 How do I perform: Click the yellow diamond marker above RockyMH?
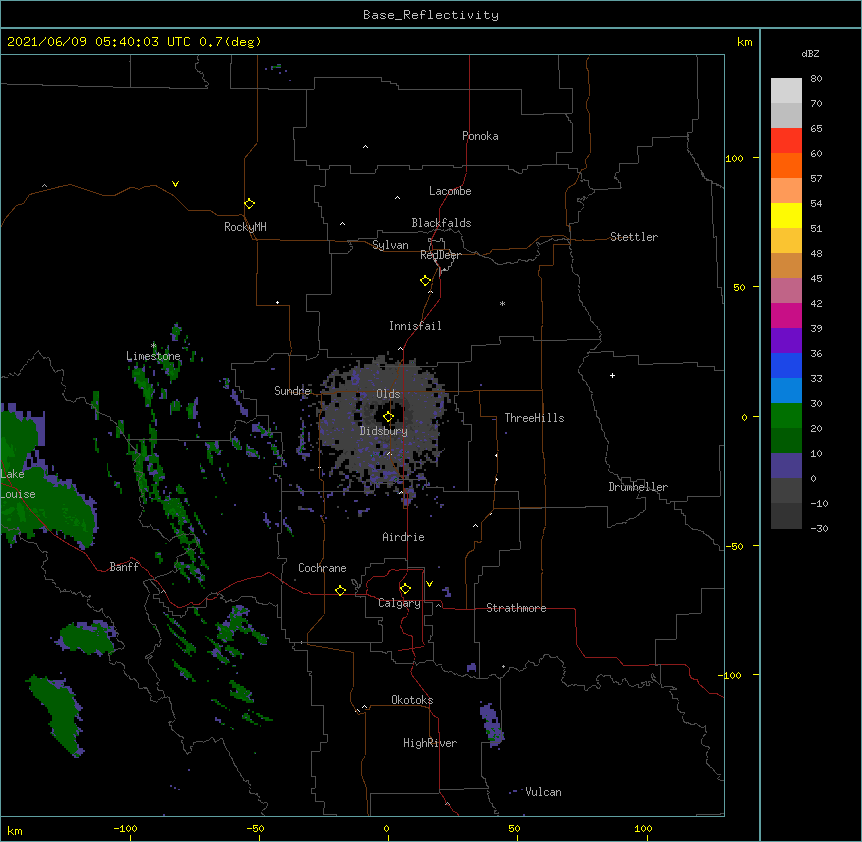click(x=249, y=204)
